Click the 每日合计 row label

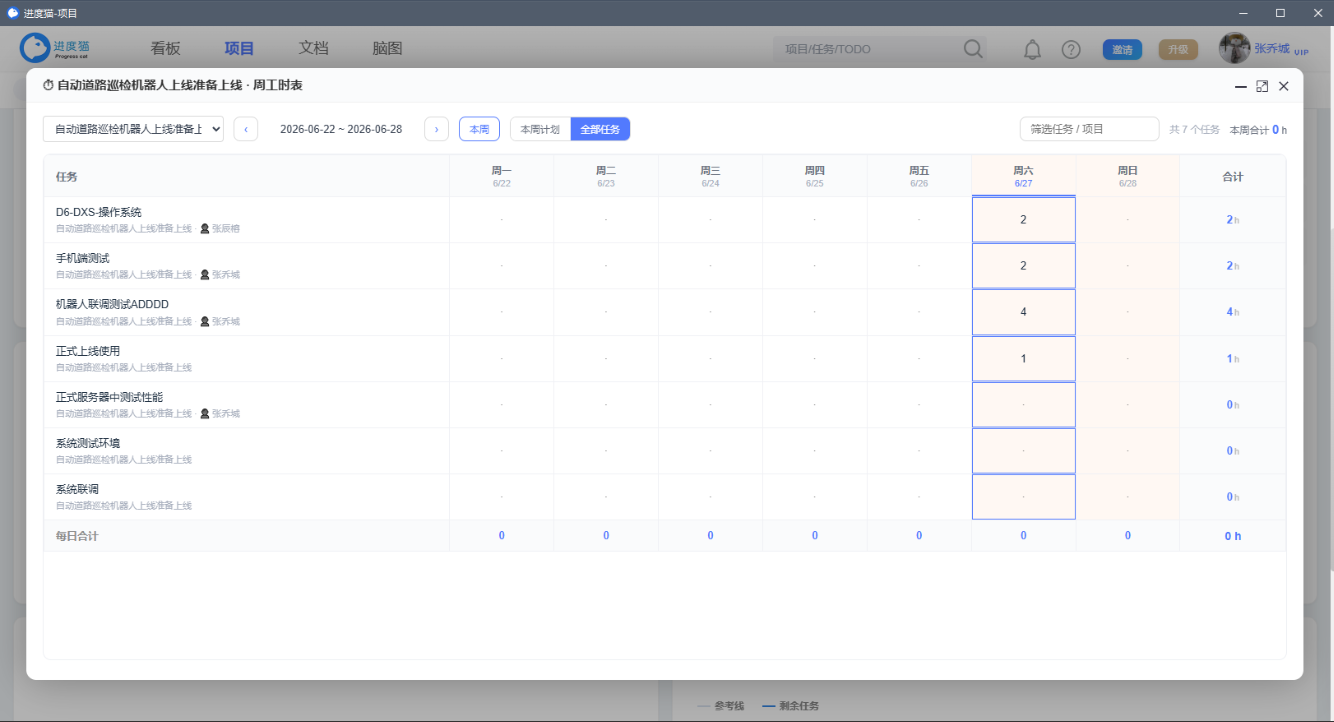tap(77, 536)
